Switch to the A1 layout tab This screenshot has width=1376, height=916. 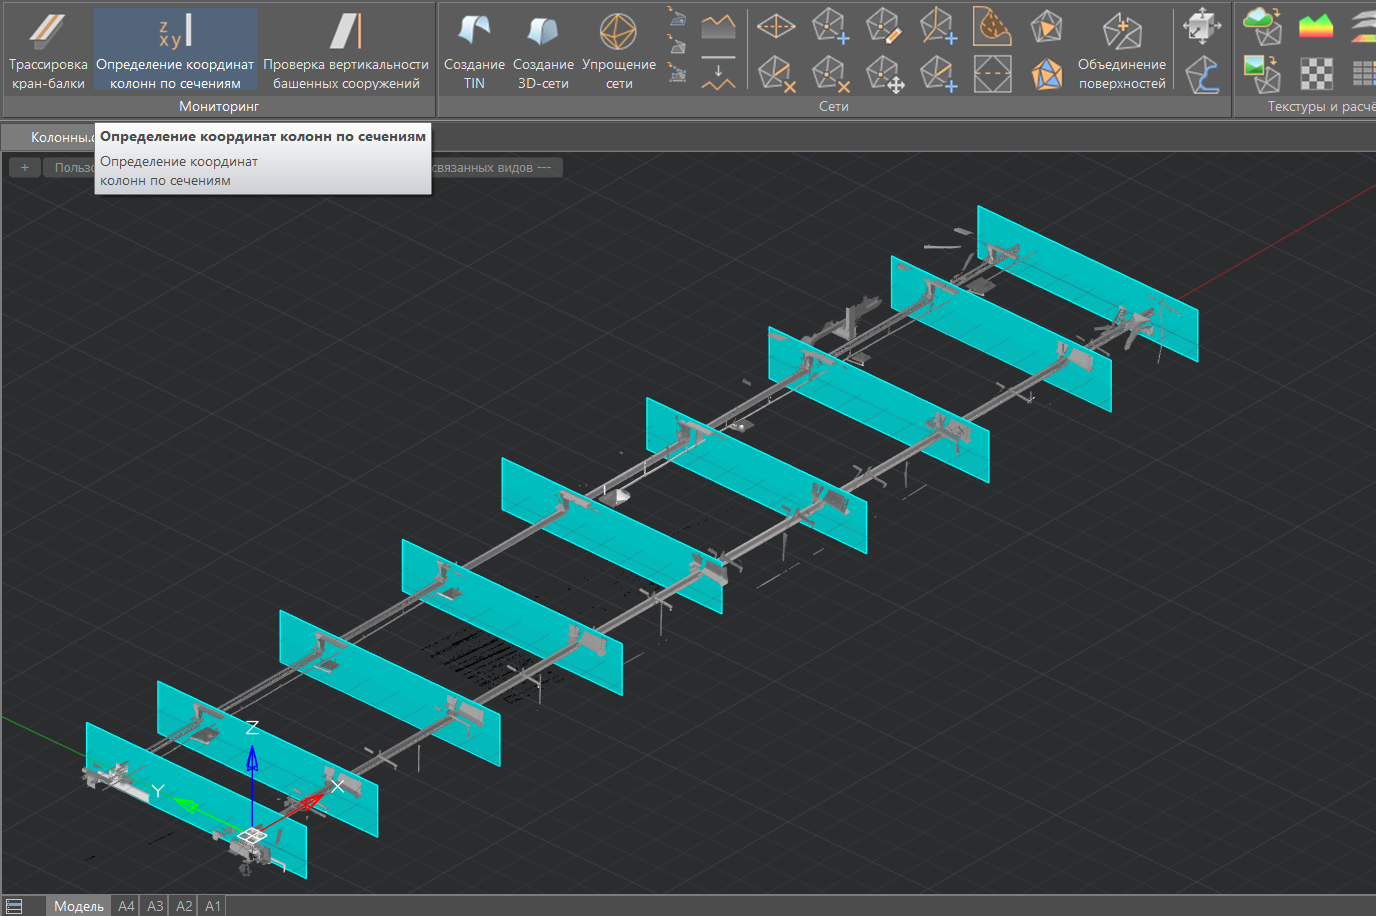click(213, 906)
